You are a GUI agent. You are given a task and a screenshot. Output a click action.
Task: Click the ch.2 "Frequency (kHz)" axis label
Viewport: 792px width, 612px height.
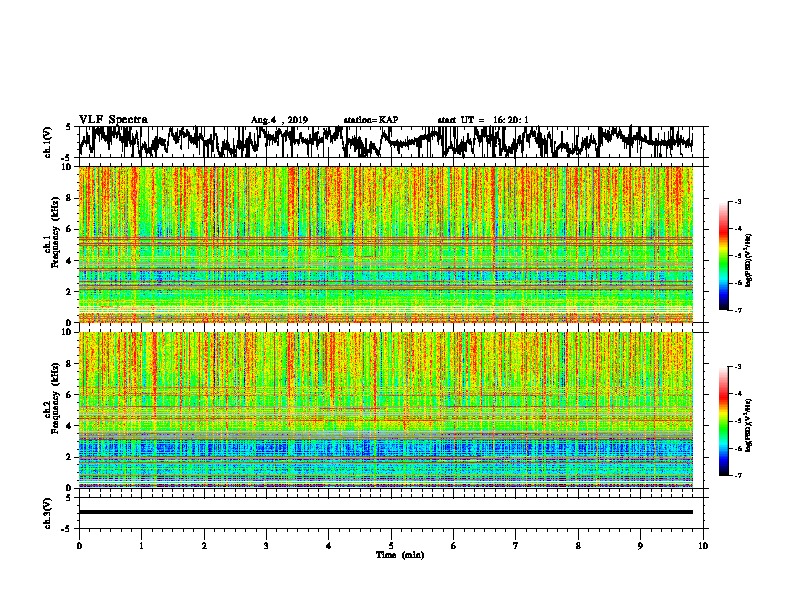[x=56, y=398]
